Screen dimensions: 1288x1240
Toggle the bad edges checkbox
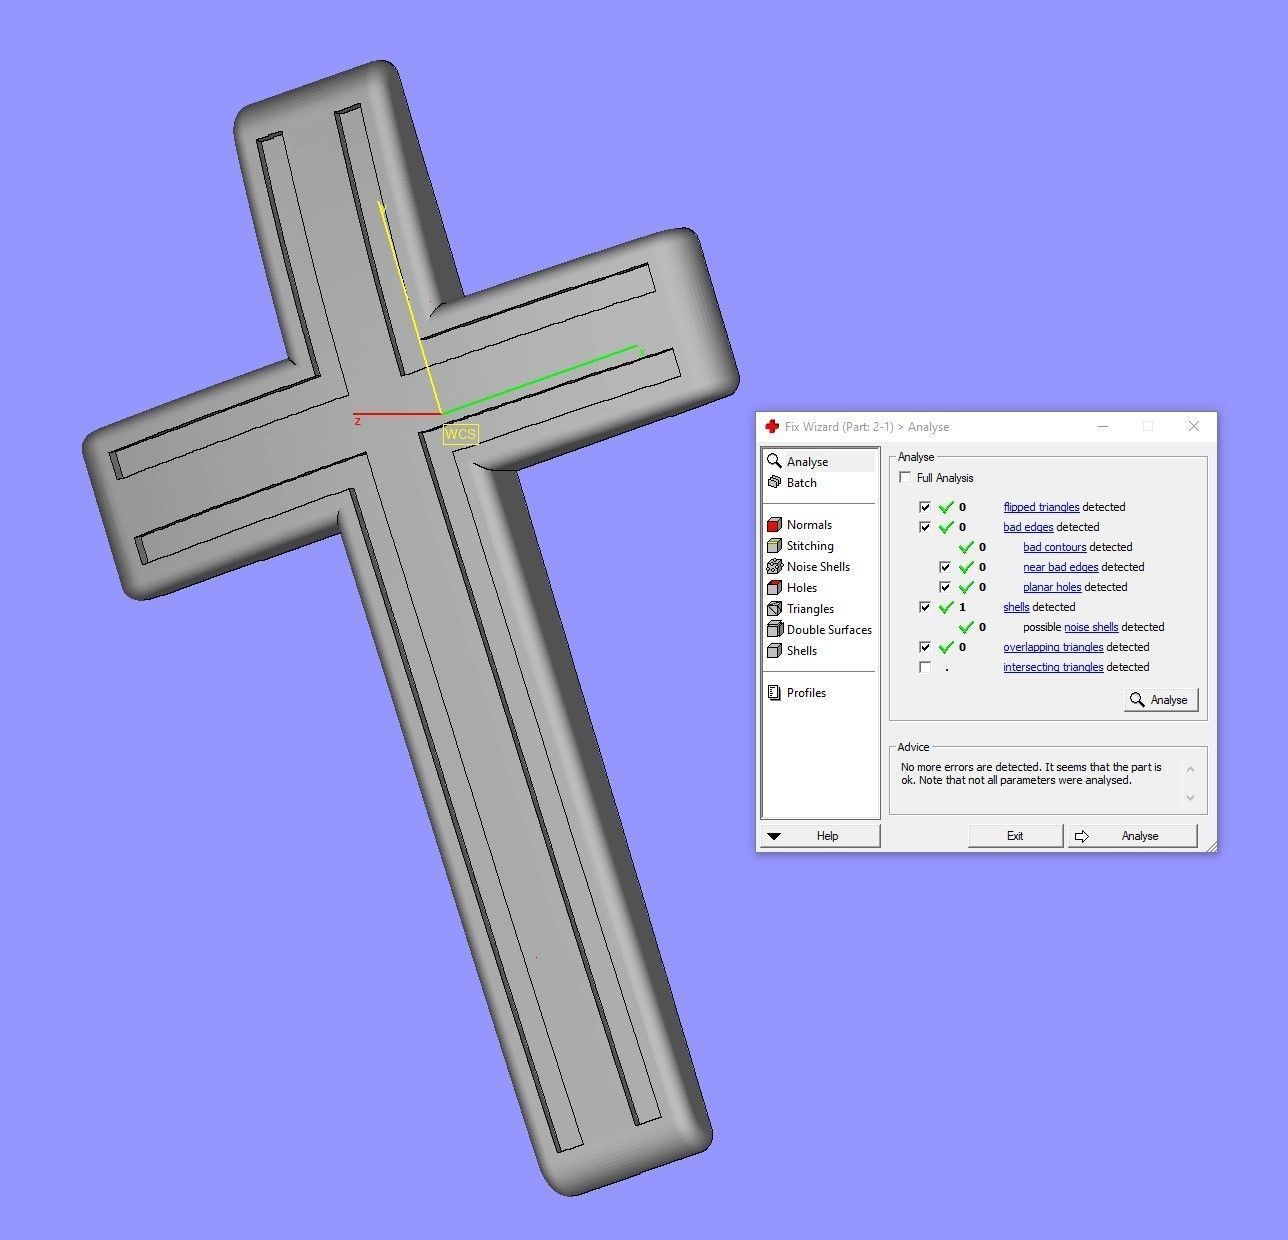pyautogui.click(x=925, y=527)
